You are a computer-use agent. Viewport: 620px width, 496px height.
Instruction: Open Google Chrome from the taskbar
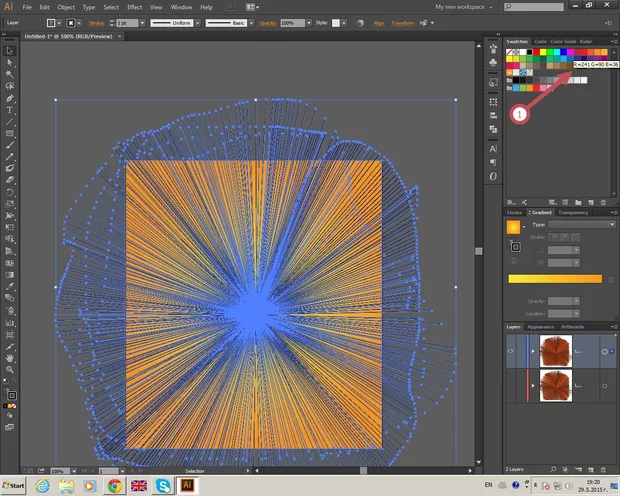(115, 485)
